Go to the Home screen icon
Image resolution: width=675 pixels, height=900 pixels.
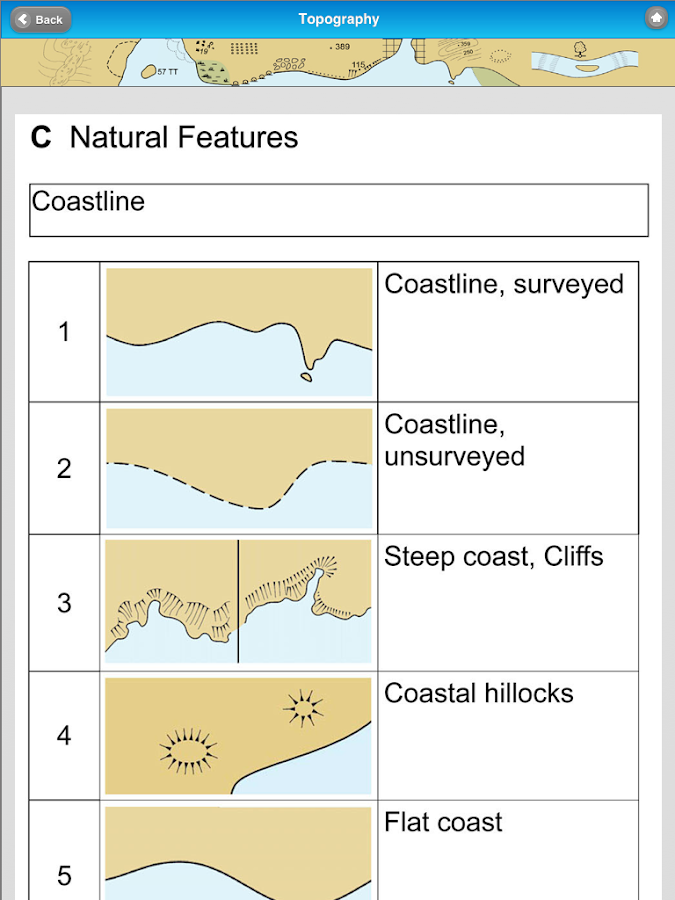(x=656, y=19)
